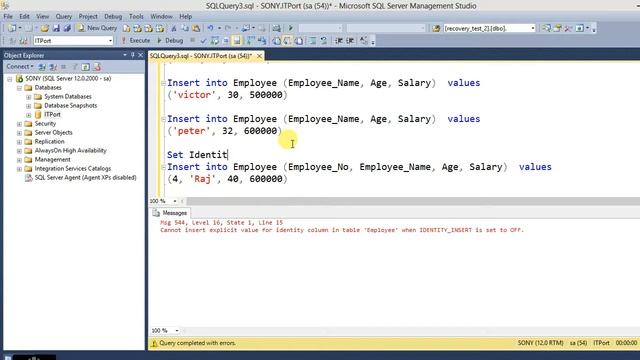Image resolution: width=640 pixels, height=360 pixels.
Task: Click the Paste clipboard icon
Action: pos(196,28)
